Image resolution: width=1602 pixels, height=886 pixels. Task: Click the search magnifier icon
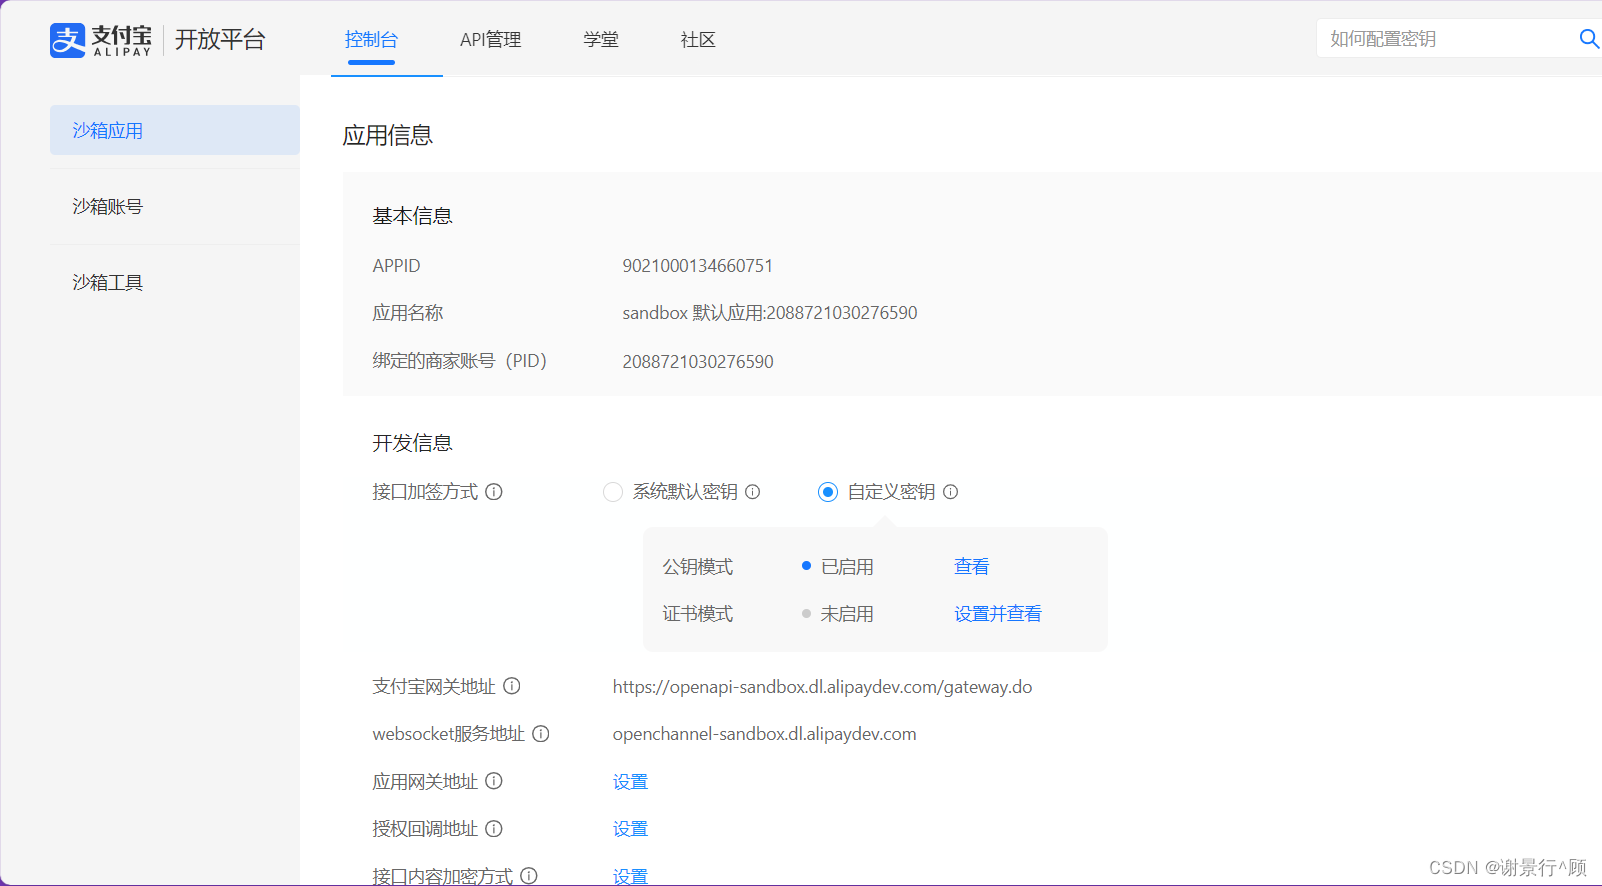point(1588,39)
